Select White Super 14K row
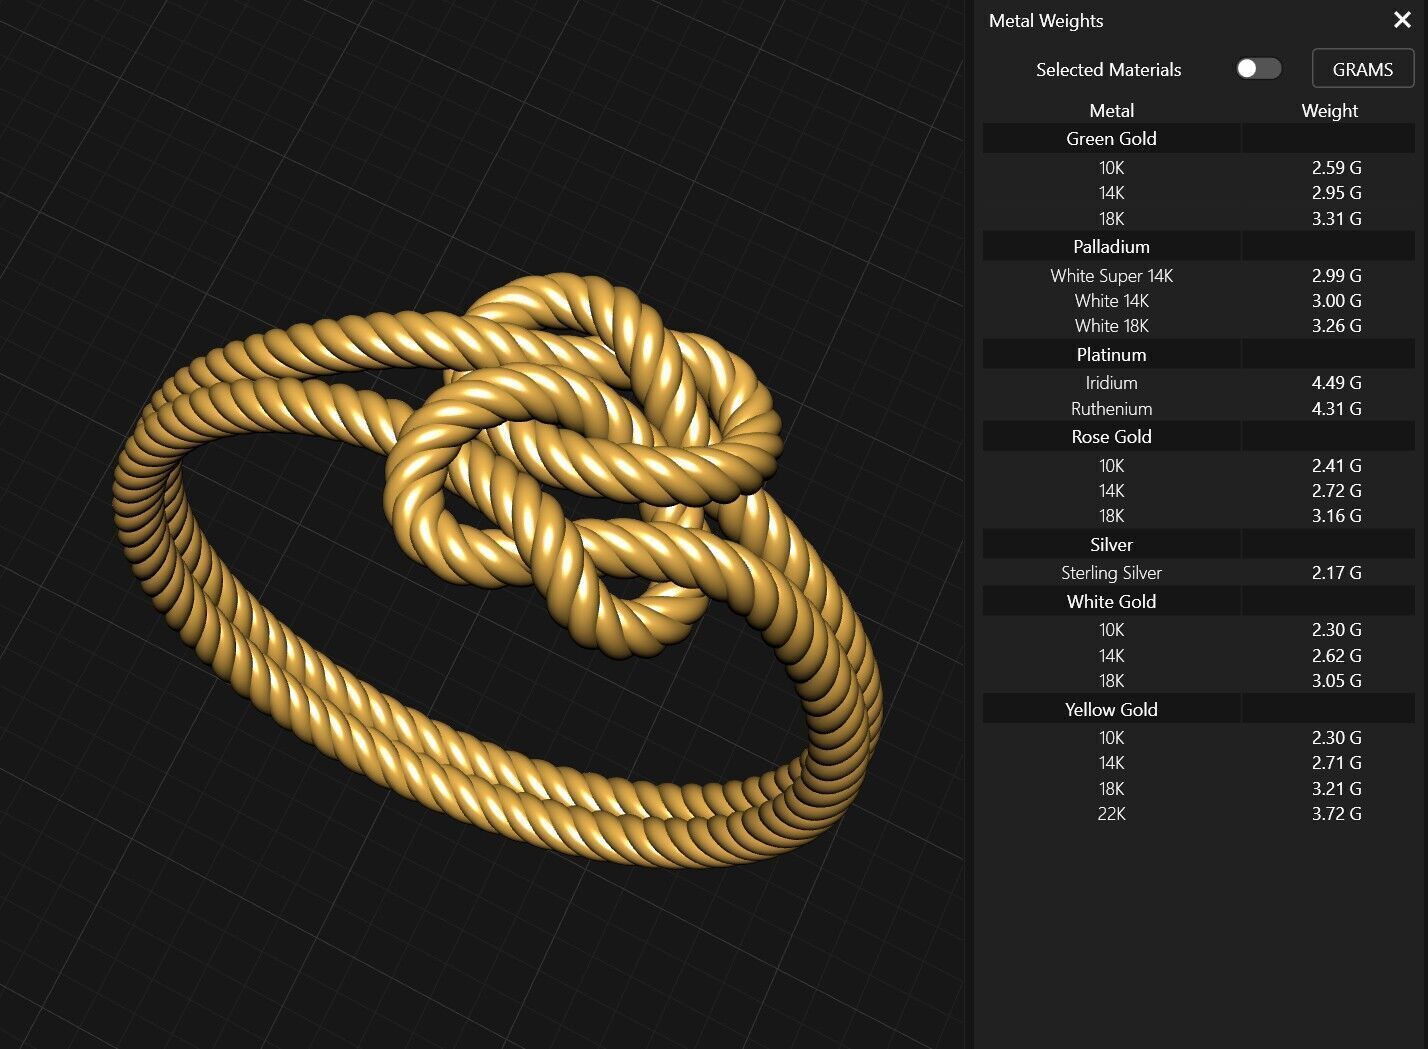Image resolution: width=1428 pixels, height=1049 pixels. point(1198,275)
